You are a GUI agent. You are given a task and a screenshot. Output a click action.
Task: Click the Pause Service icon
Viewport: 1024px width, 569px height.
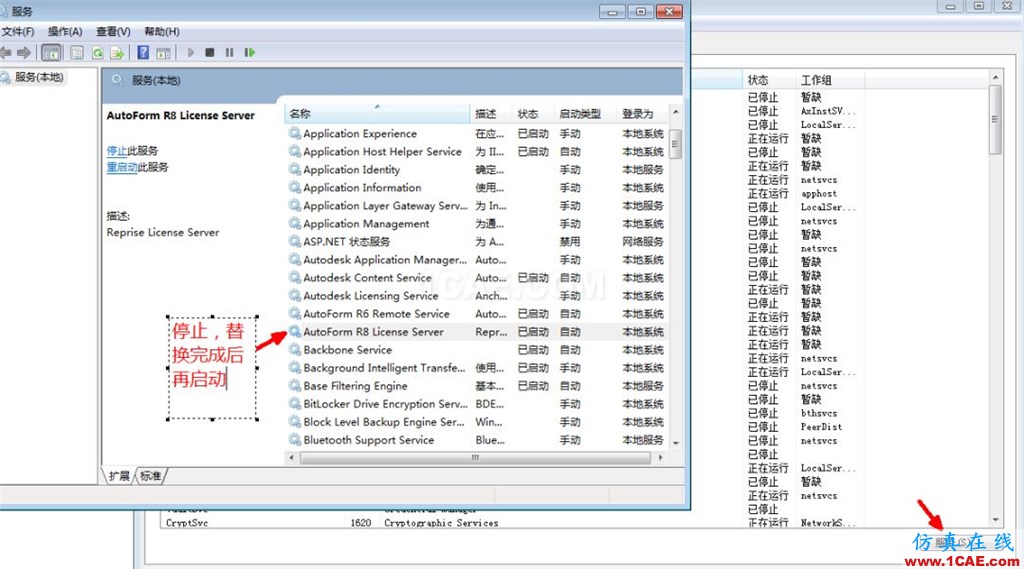pyautogui.click(x=229, y=52)
